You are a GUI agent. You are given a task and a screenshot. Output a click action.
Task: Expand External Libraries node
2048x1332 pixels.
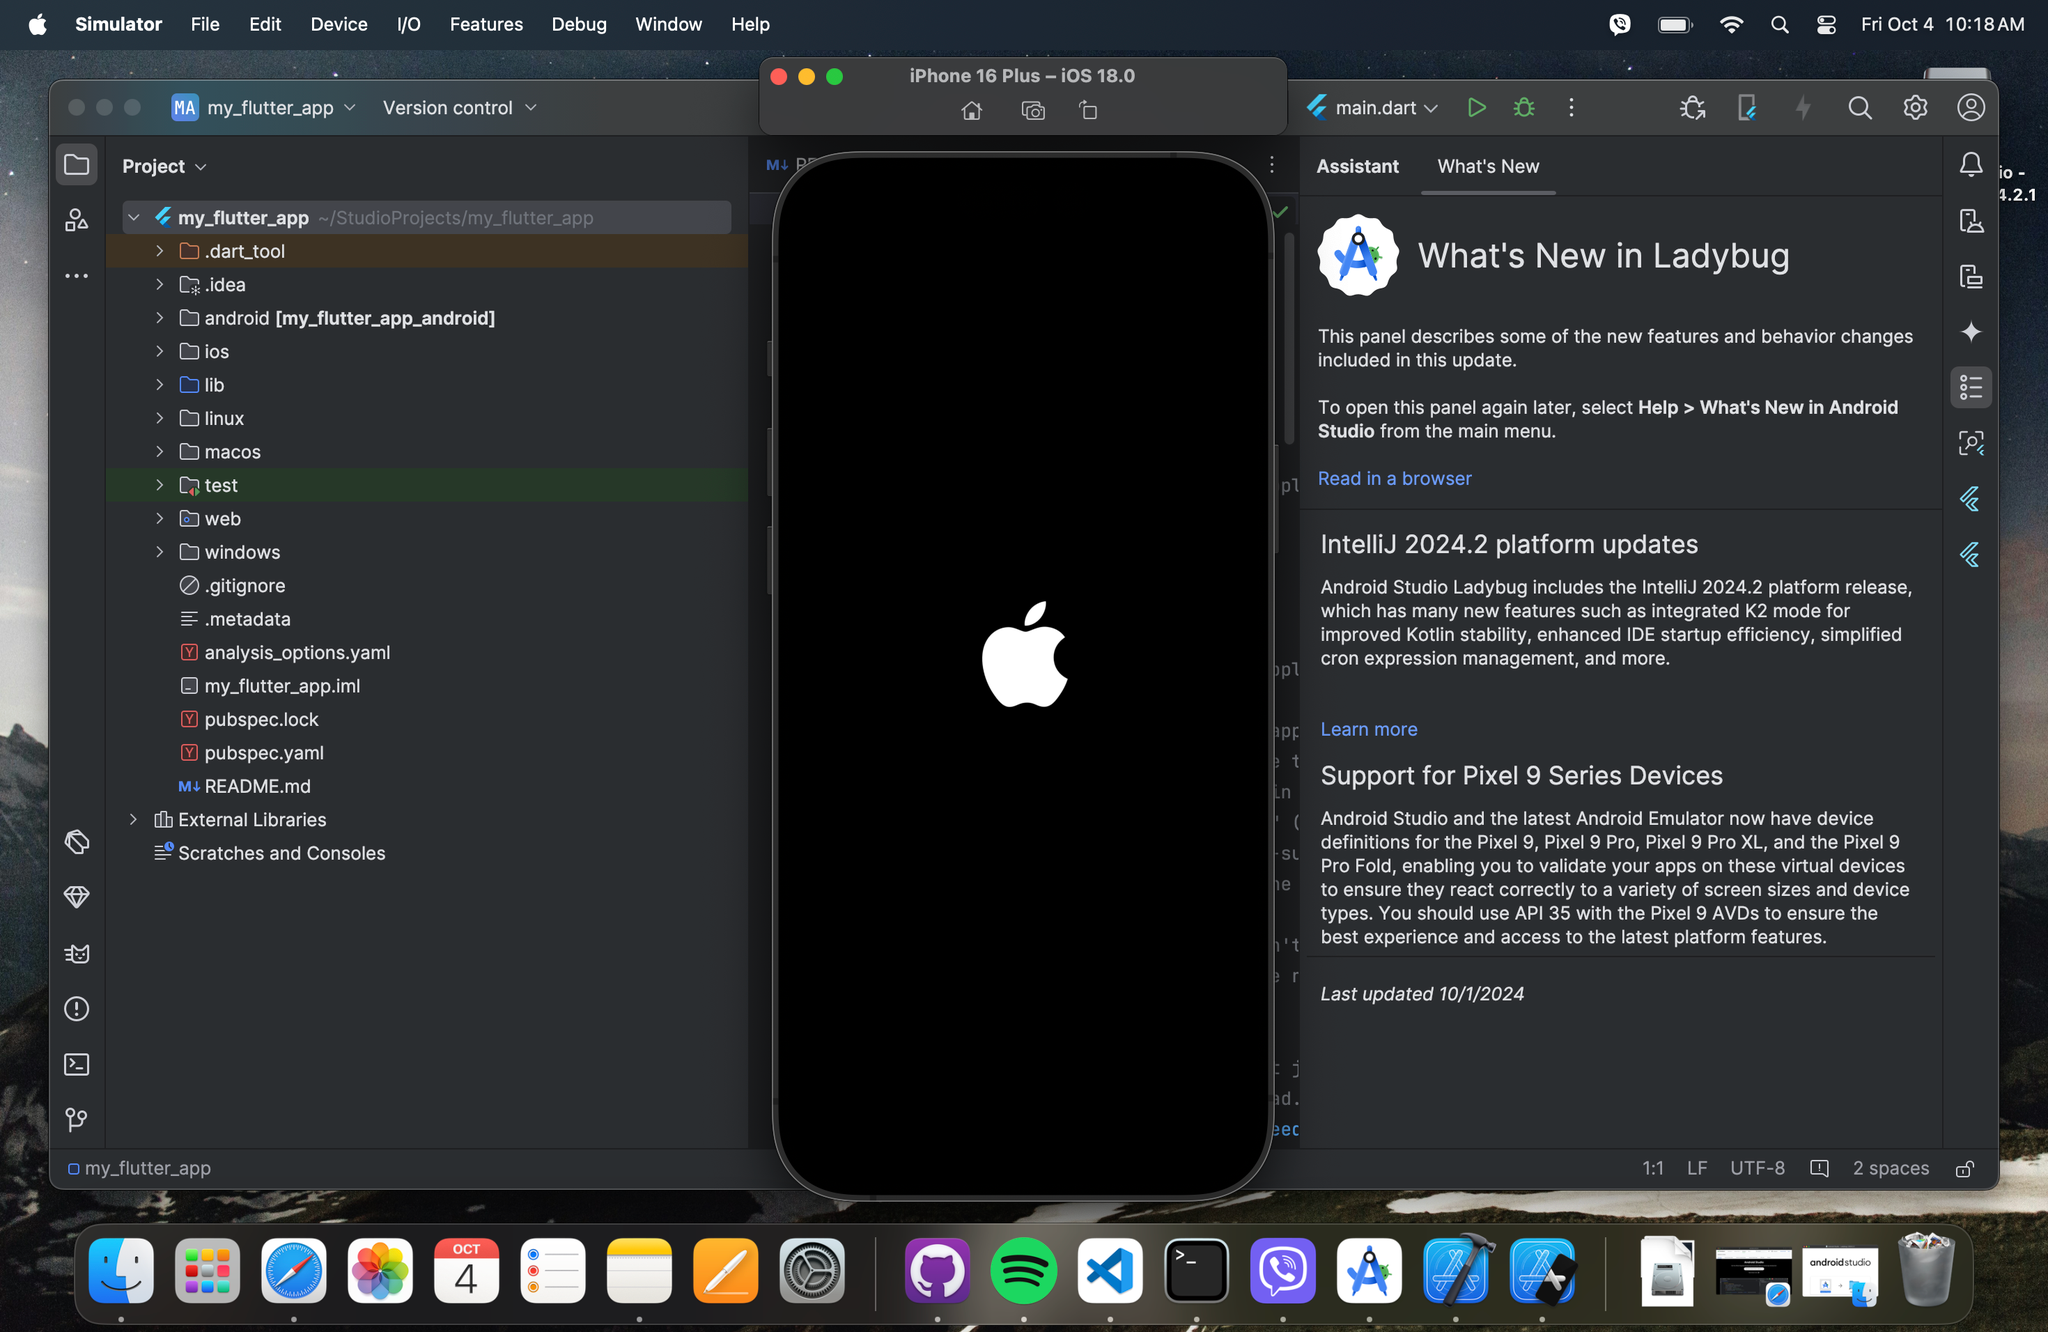click(x=133, y=820)
